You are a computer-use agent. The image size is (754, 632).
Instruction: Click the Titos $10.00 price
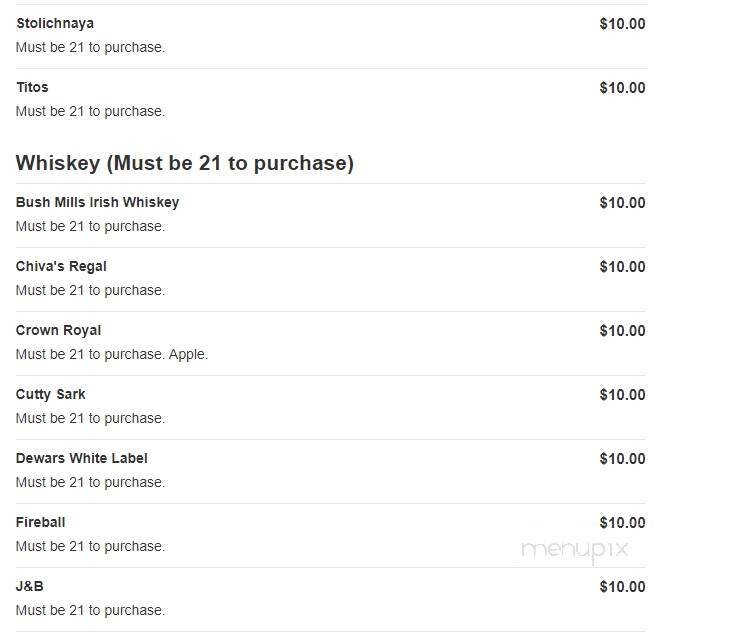tap(622, 87)
